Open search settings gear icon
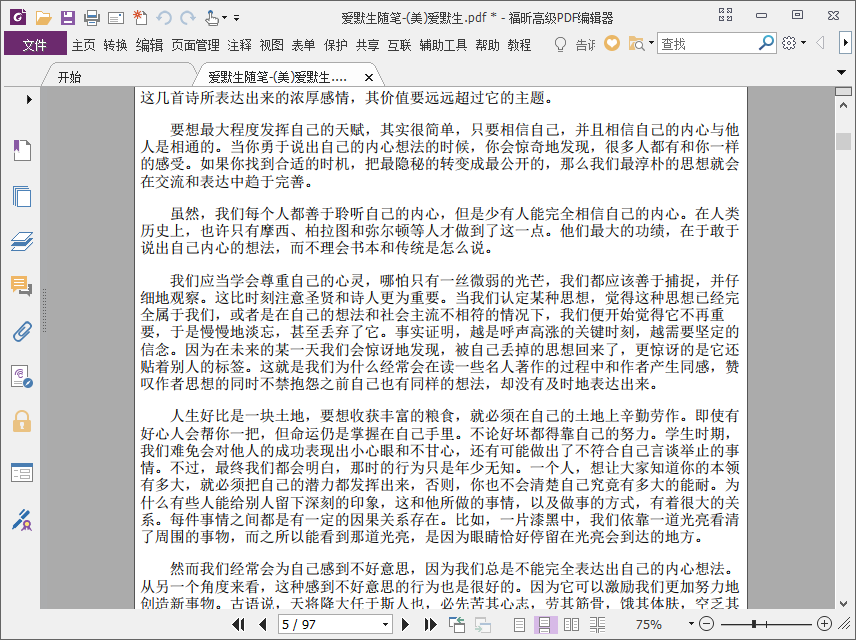Viewport: 856px width, 640px height. point(789,43)
